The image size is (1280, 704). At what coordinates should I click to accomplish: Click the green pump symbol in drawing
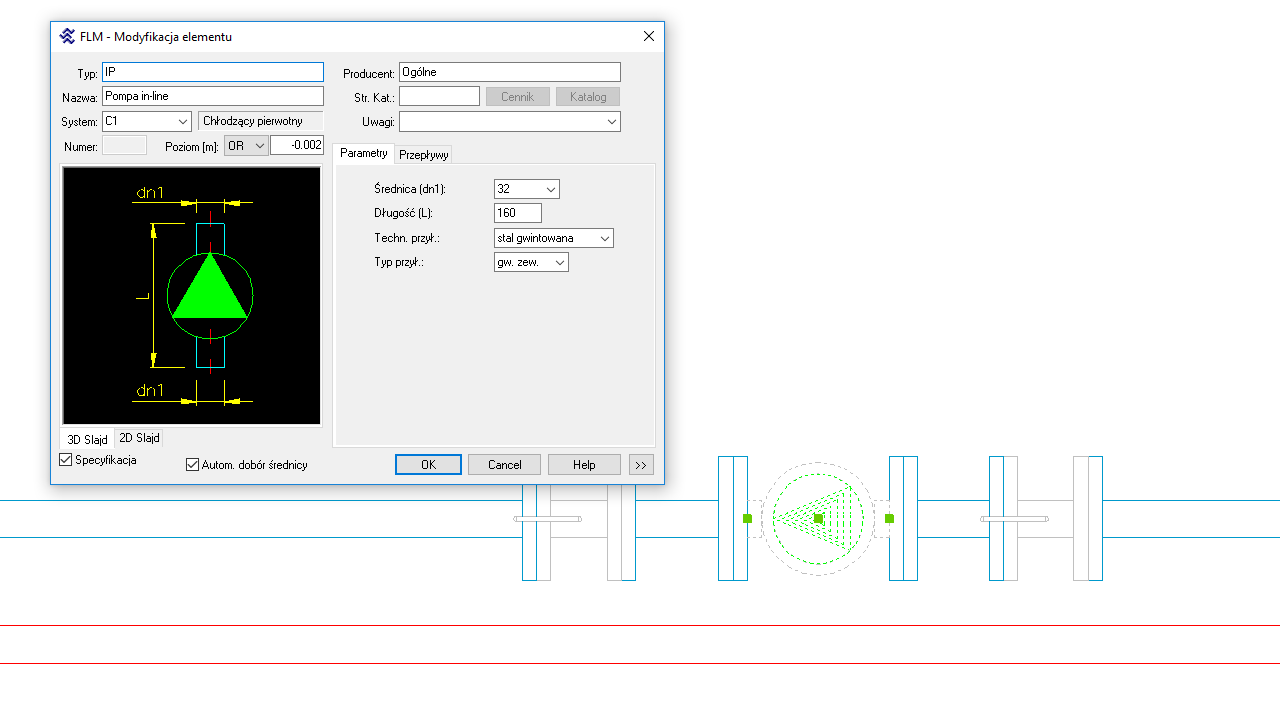pyautogui.click(x=818, y=518)
